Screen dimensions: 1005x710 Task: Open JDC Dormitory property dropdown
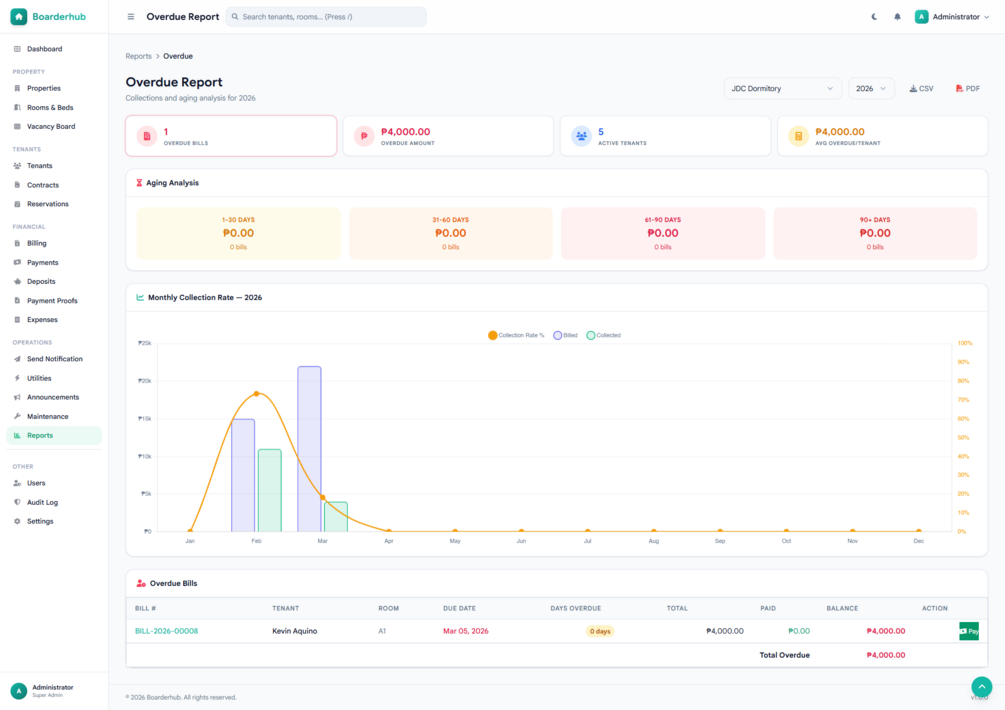coord(782,88)
